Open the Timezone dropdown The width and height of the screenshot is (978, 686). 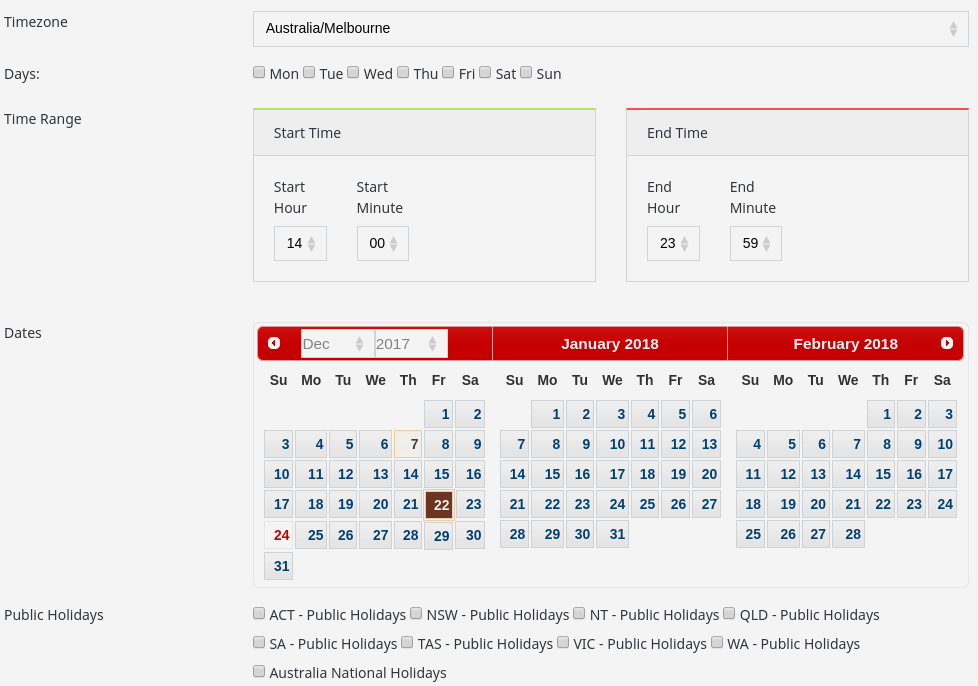click(610, 28)
